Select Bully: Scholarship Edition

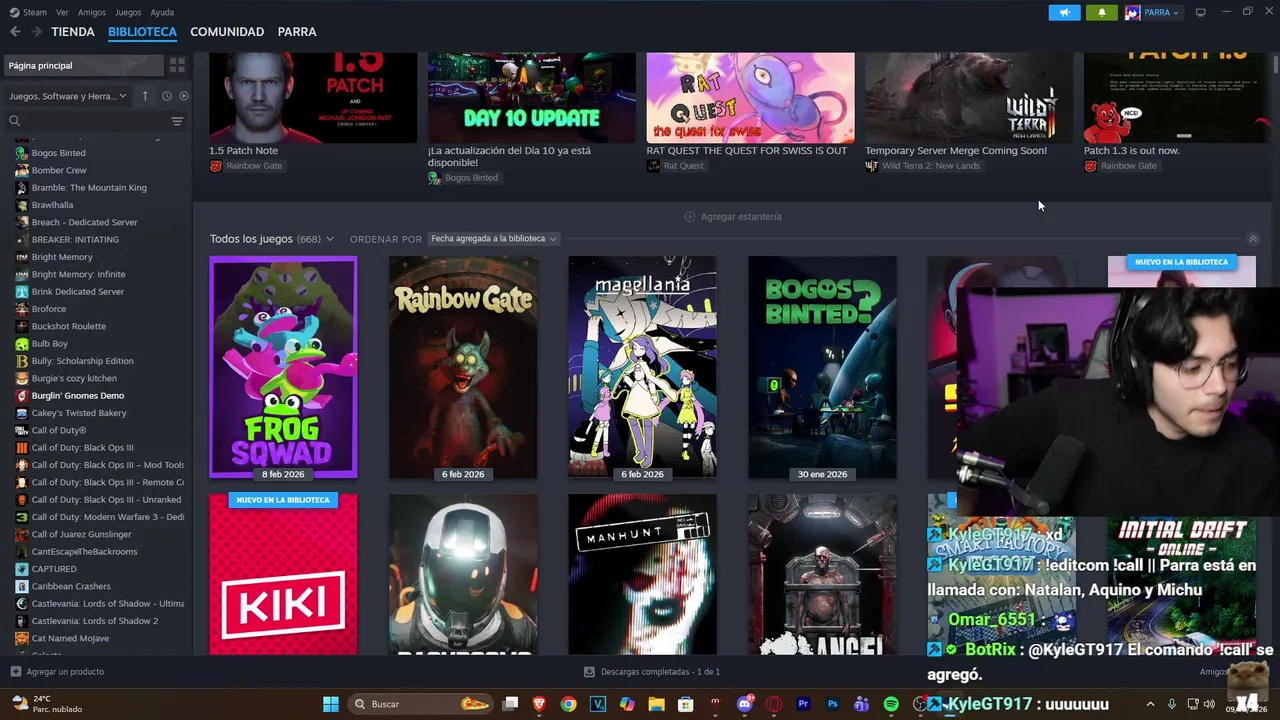tap(82, 361)
